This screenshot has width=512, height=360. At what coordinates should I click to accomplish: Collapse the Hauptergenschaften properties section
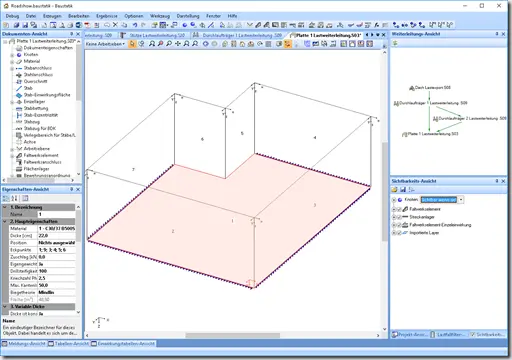(5, 221)
